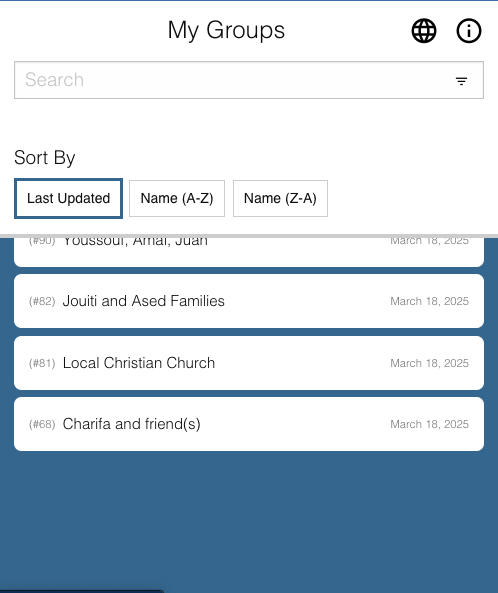498x593 pixels.
Task: Open the globe language selector
Action: coord(424,31)
